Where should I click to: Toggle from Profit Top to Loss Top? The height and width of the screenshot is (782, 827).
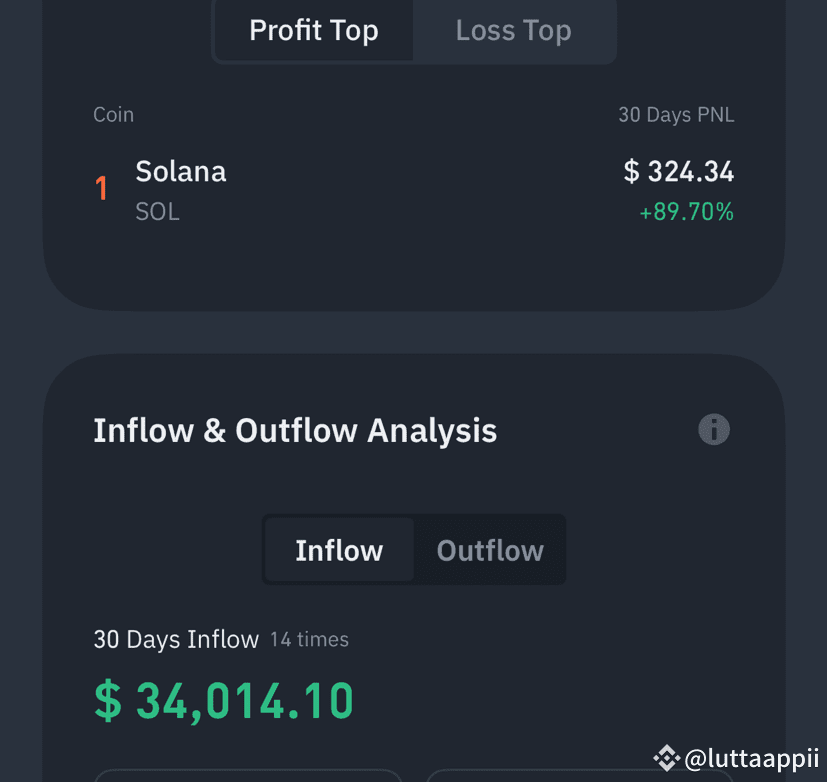513,30
